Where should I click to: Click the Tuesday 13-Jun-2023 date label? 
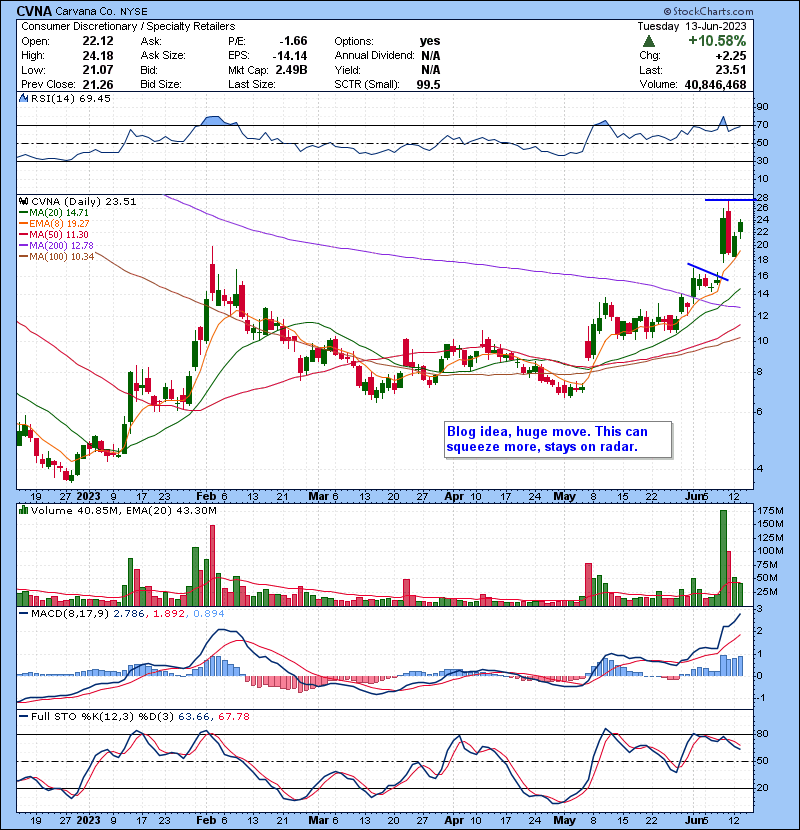[691, 26]
